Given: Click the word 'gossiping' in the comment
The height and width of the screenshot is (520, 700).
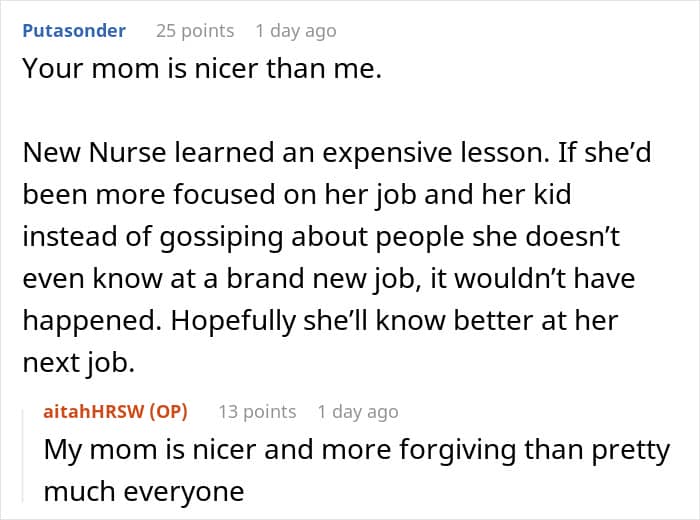Looking at the screenshot, I should pos(221,237).
